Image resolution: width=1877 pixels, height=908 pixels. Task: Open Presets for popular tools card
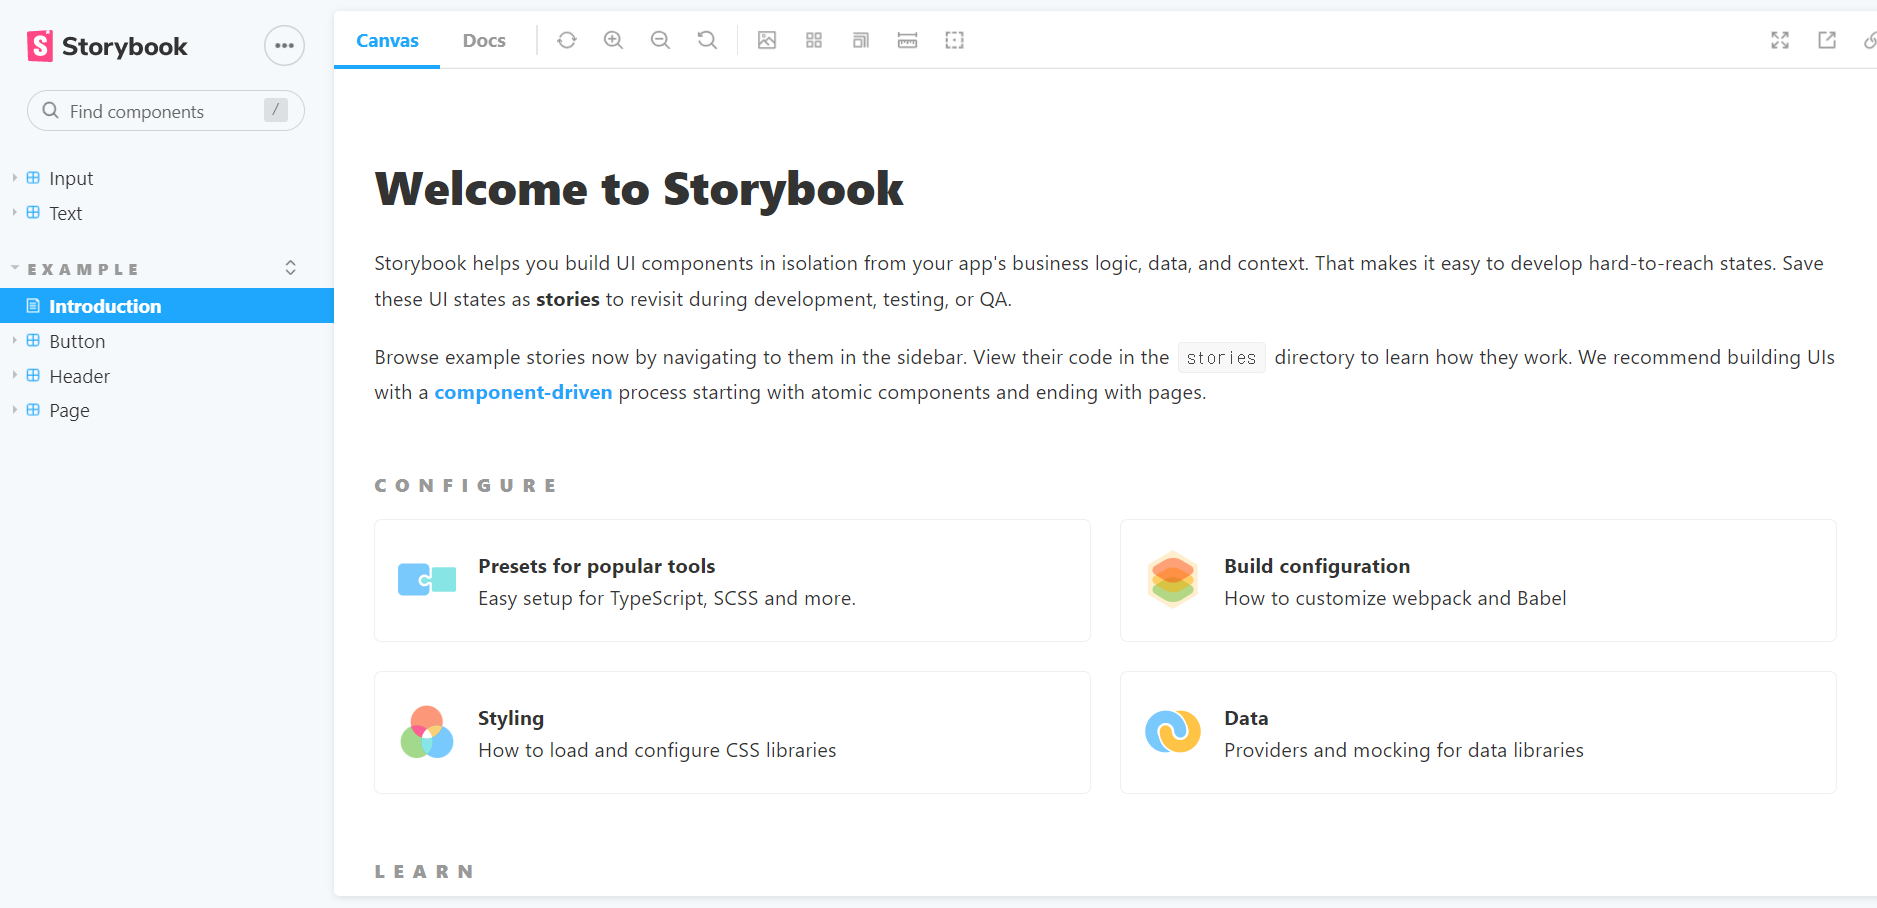point(732,581)
